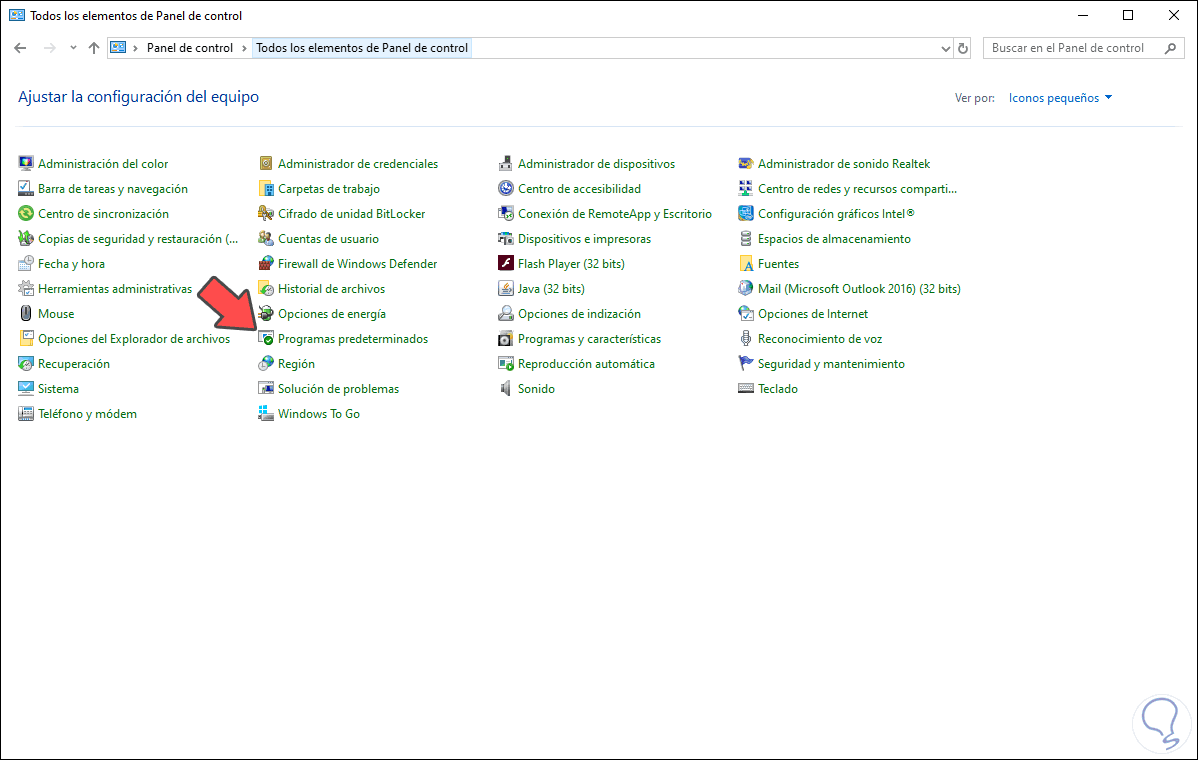Click the Forward navigation arrow
The height and width of the screenshot is (760, 1198).
click(x=50, y=48)
